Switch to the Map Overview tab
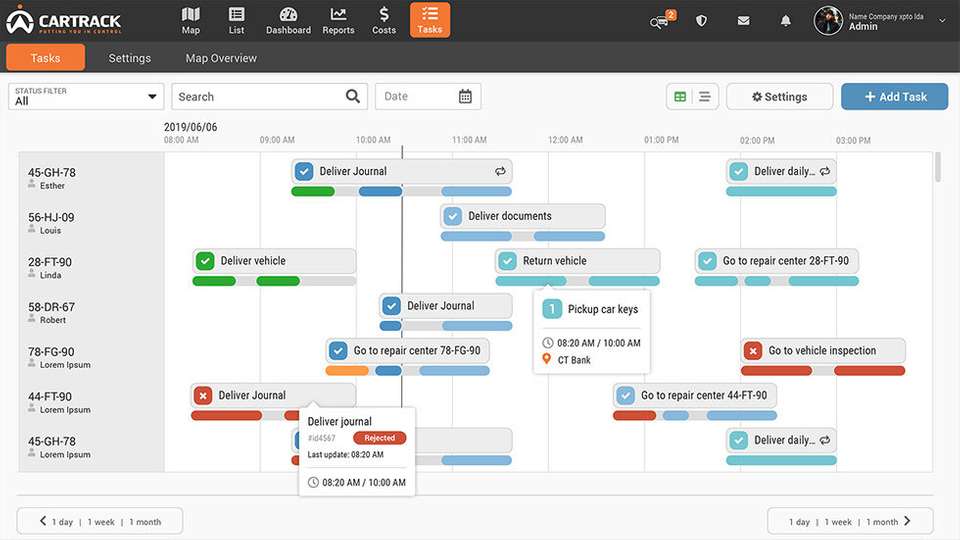960x540 pixels. (x=221, y=58)
